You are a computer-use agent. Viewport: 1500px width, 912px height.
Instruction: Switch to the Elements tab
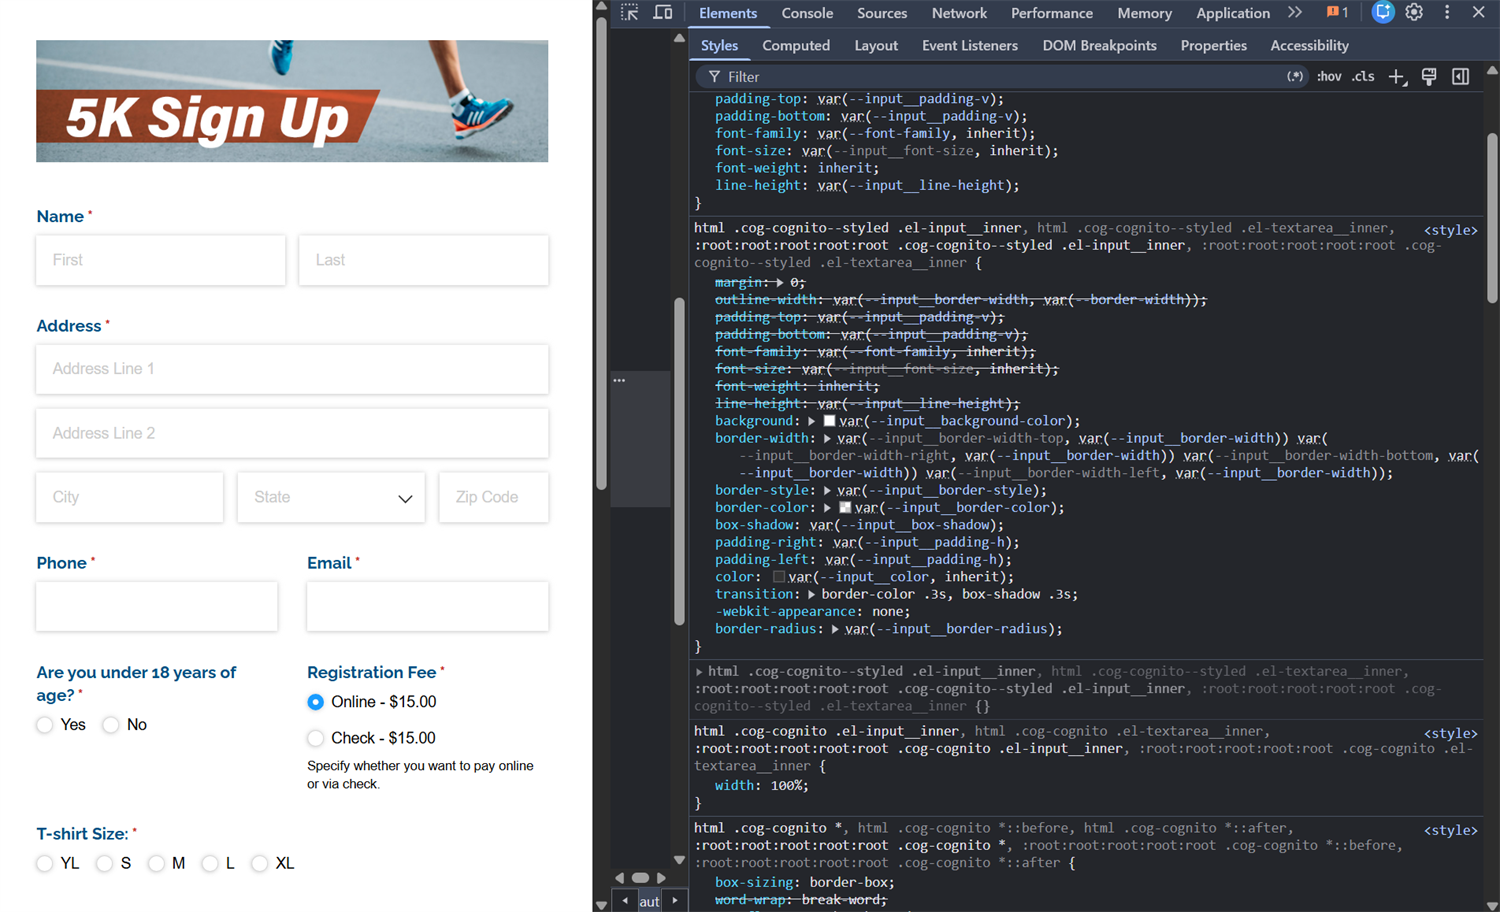pyautogui.click(x=728, y=13)
